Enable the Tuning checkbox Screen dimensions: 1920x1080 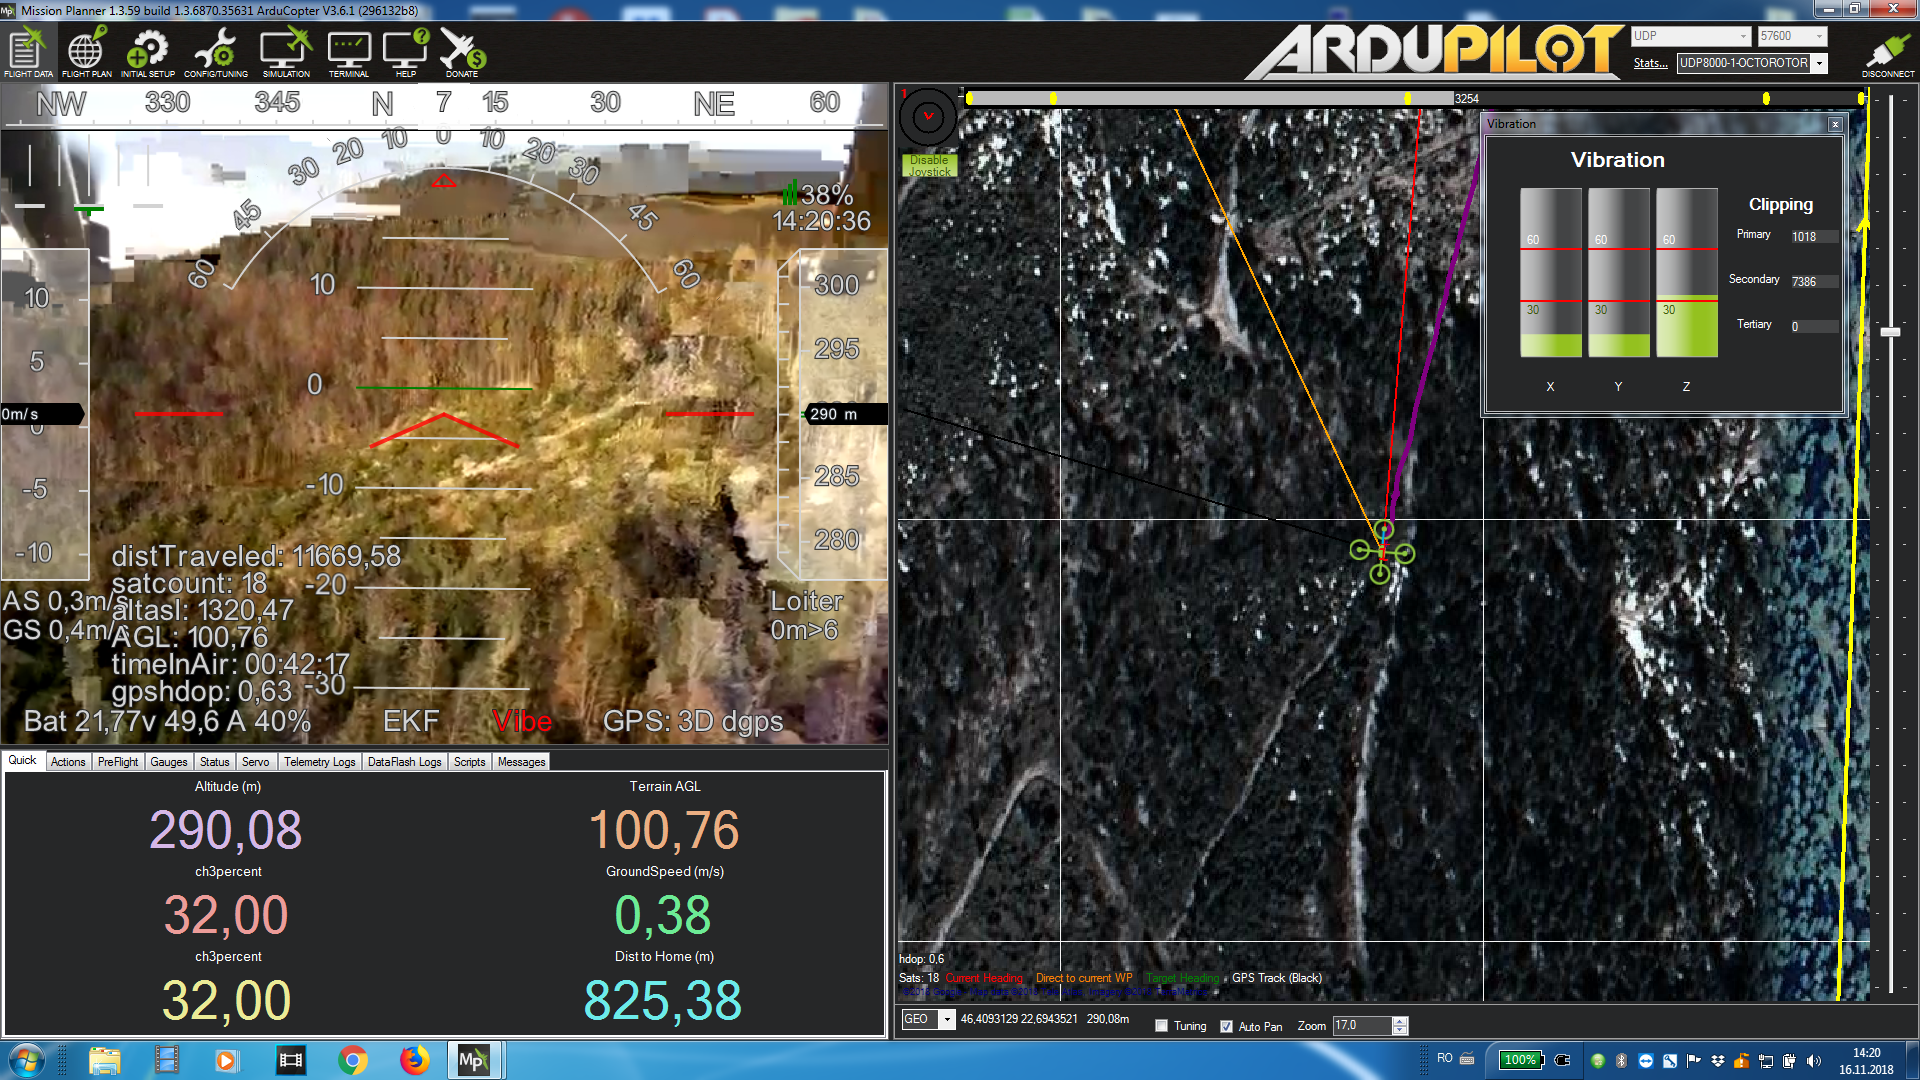[1161, 1026]
